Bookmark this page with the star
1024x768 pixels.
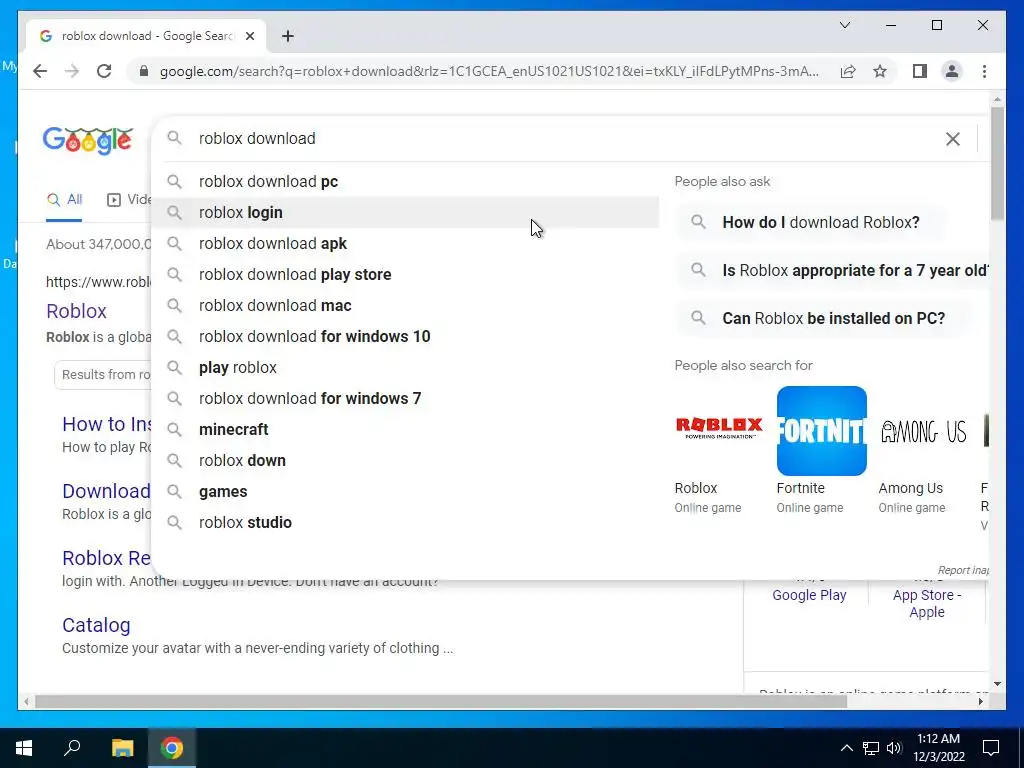pyautogui.click(x=880, y=71)
